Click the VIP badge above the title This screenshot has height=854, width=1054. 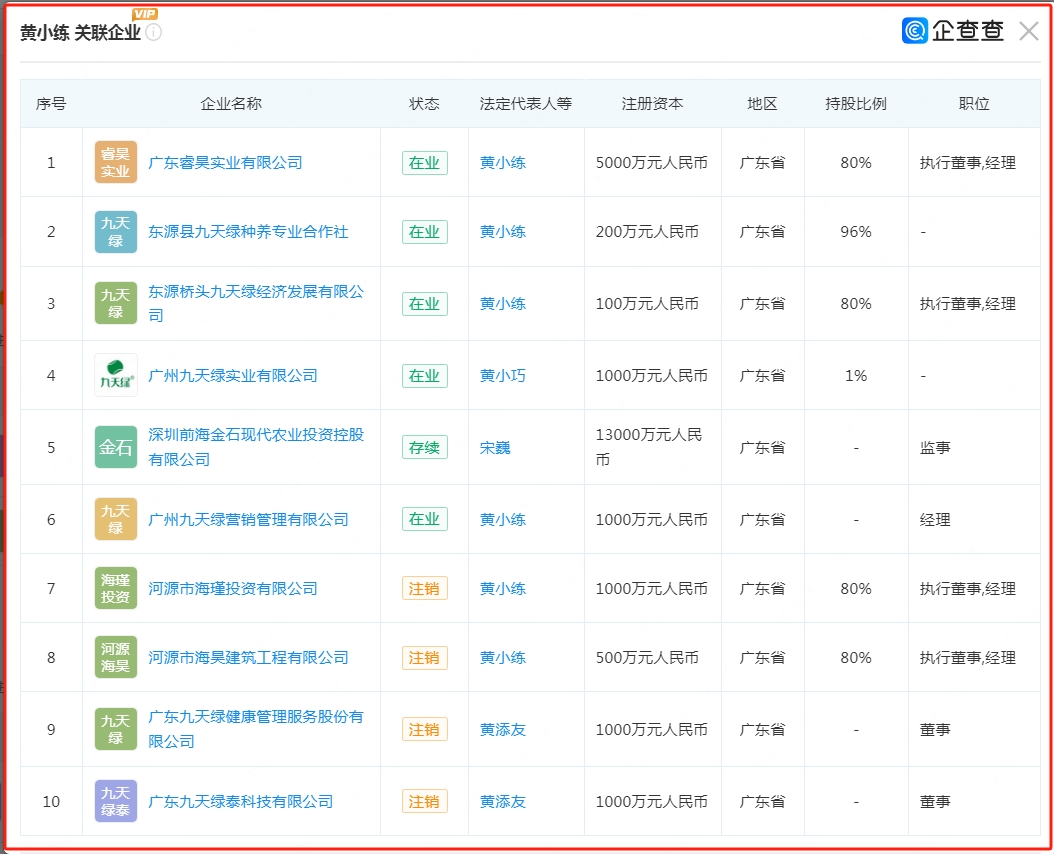145,14
